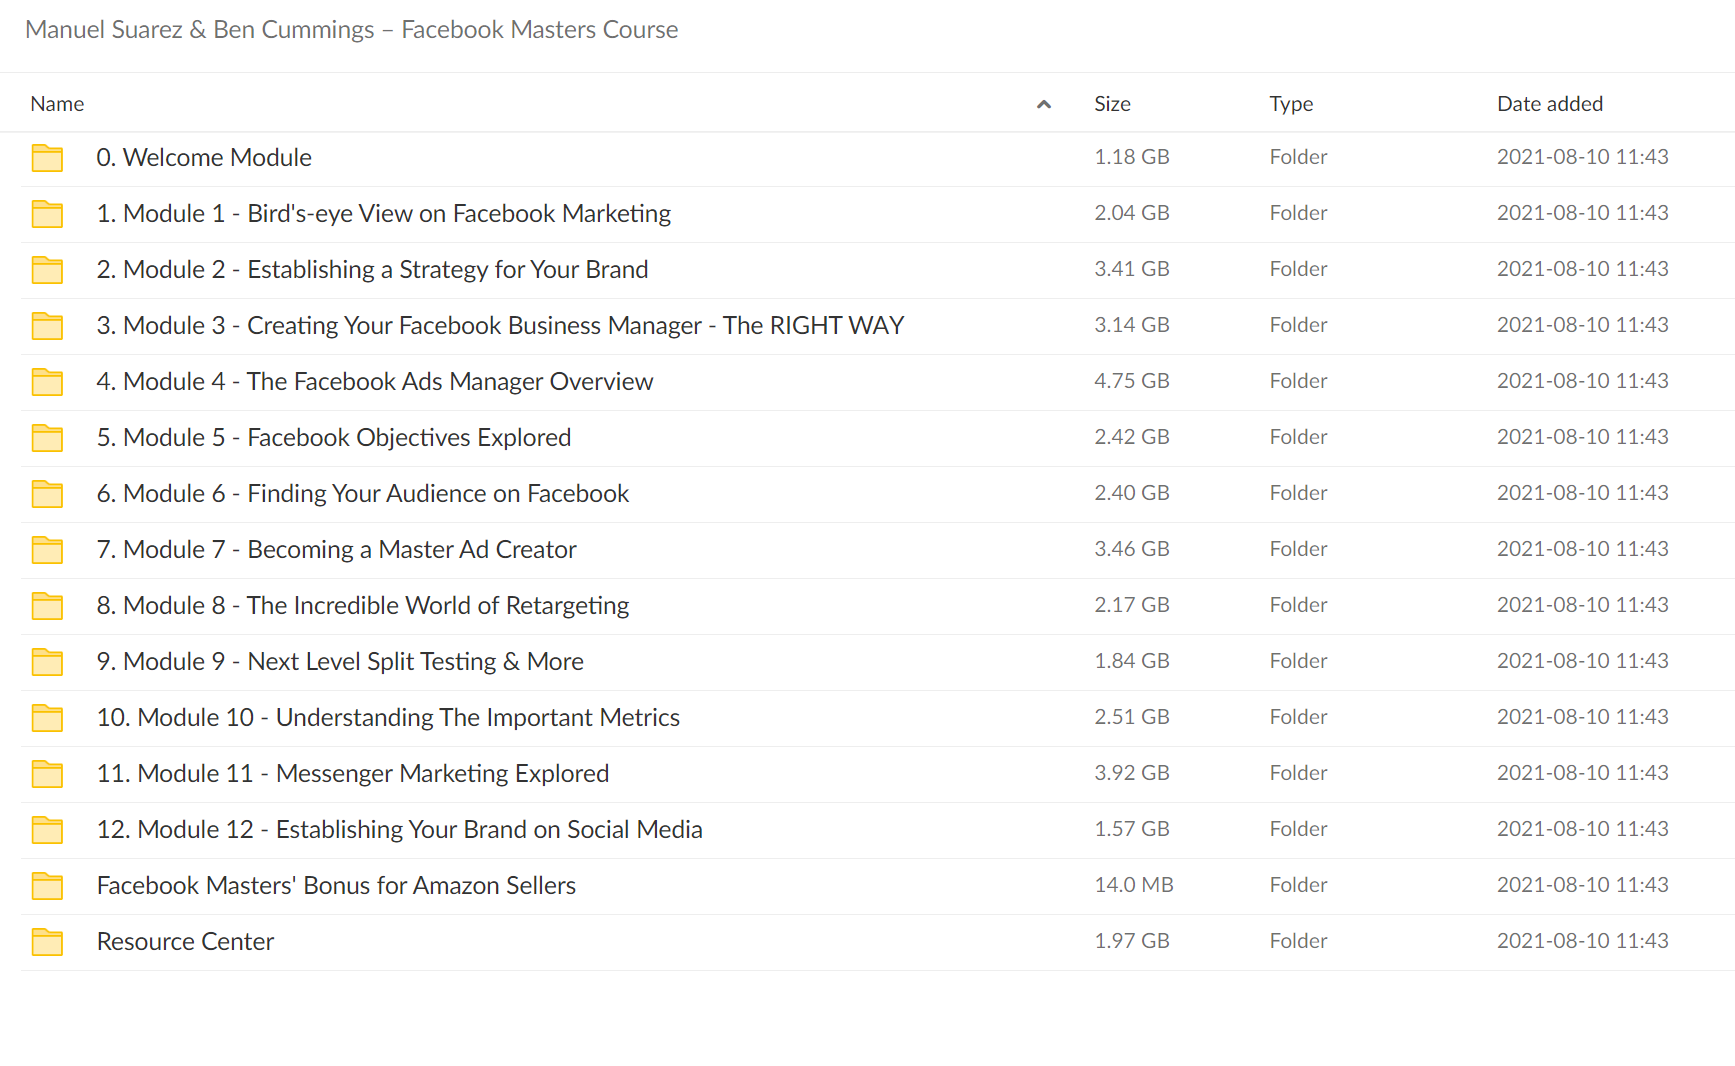Open Module 2 - Establishing a Strategy for Your Brand
The image size is (1735, 1066).
click(x=372, y=270)
